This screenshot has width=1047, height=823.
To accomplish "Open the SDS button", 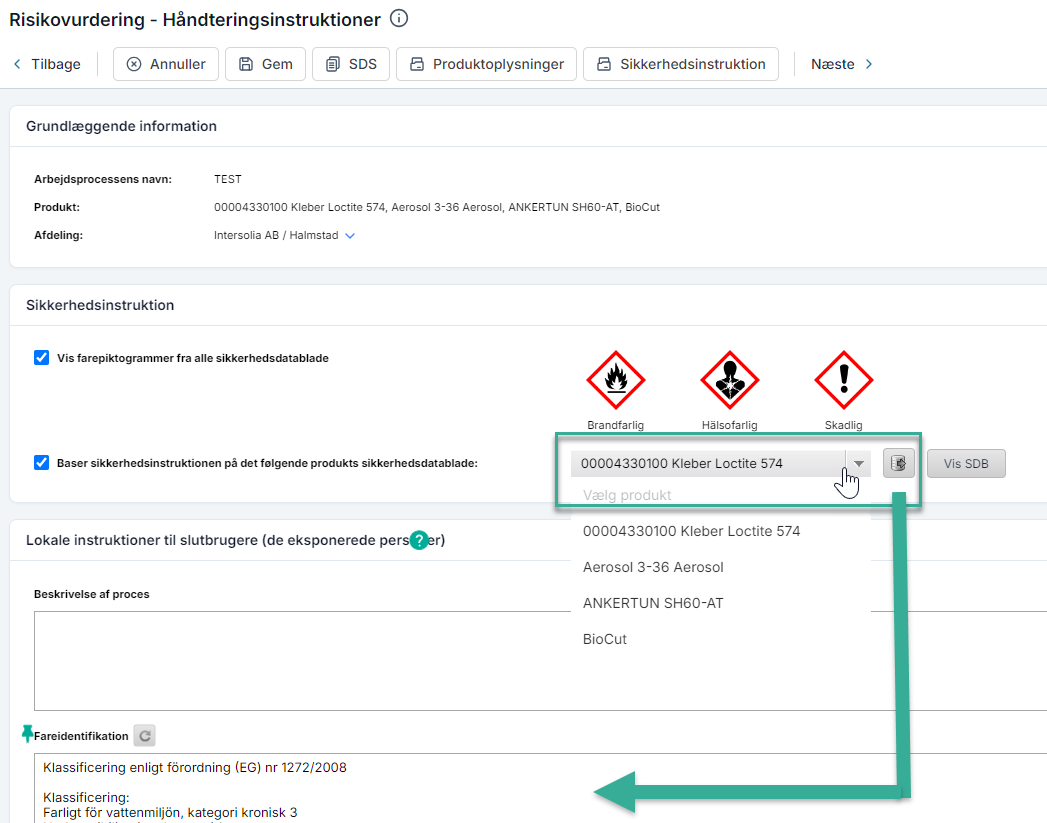I will pyautogui.click(x=351, y=64).
